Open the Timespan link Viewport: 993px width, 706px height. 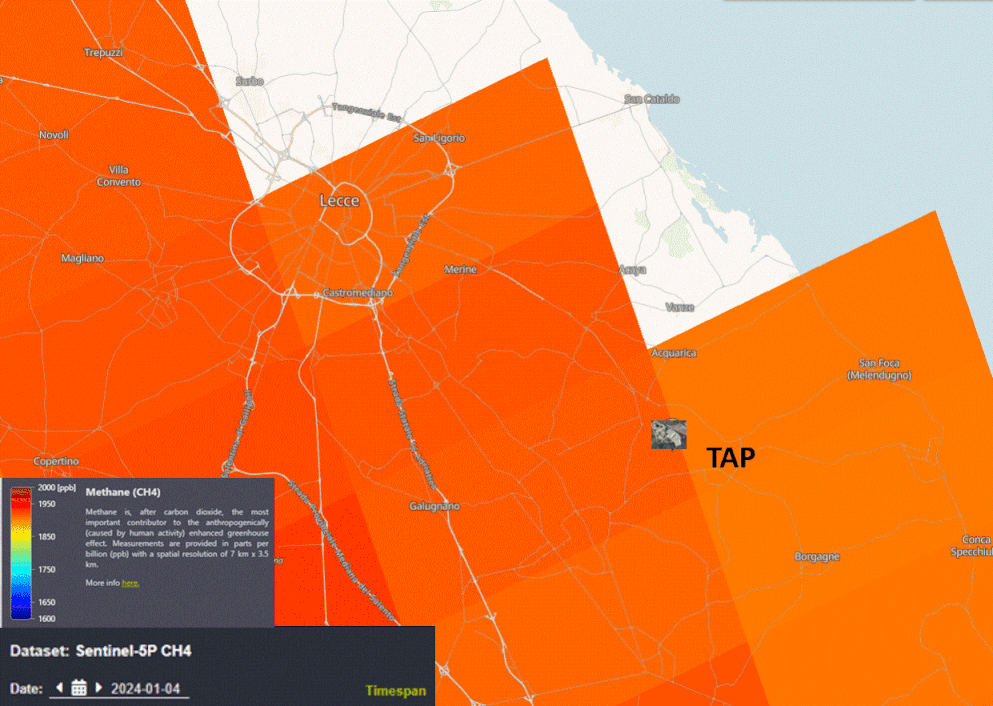point(395,690)
